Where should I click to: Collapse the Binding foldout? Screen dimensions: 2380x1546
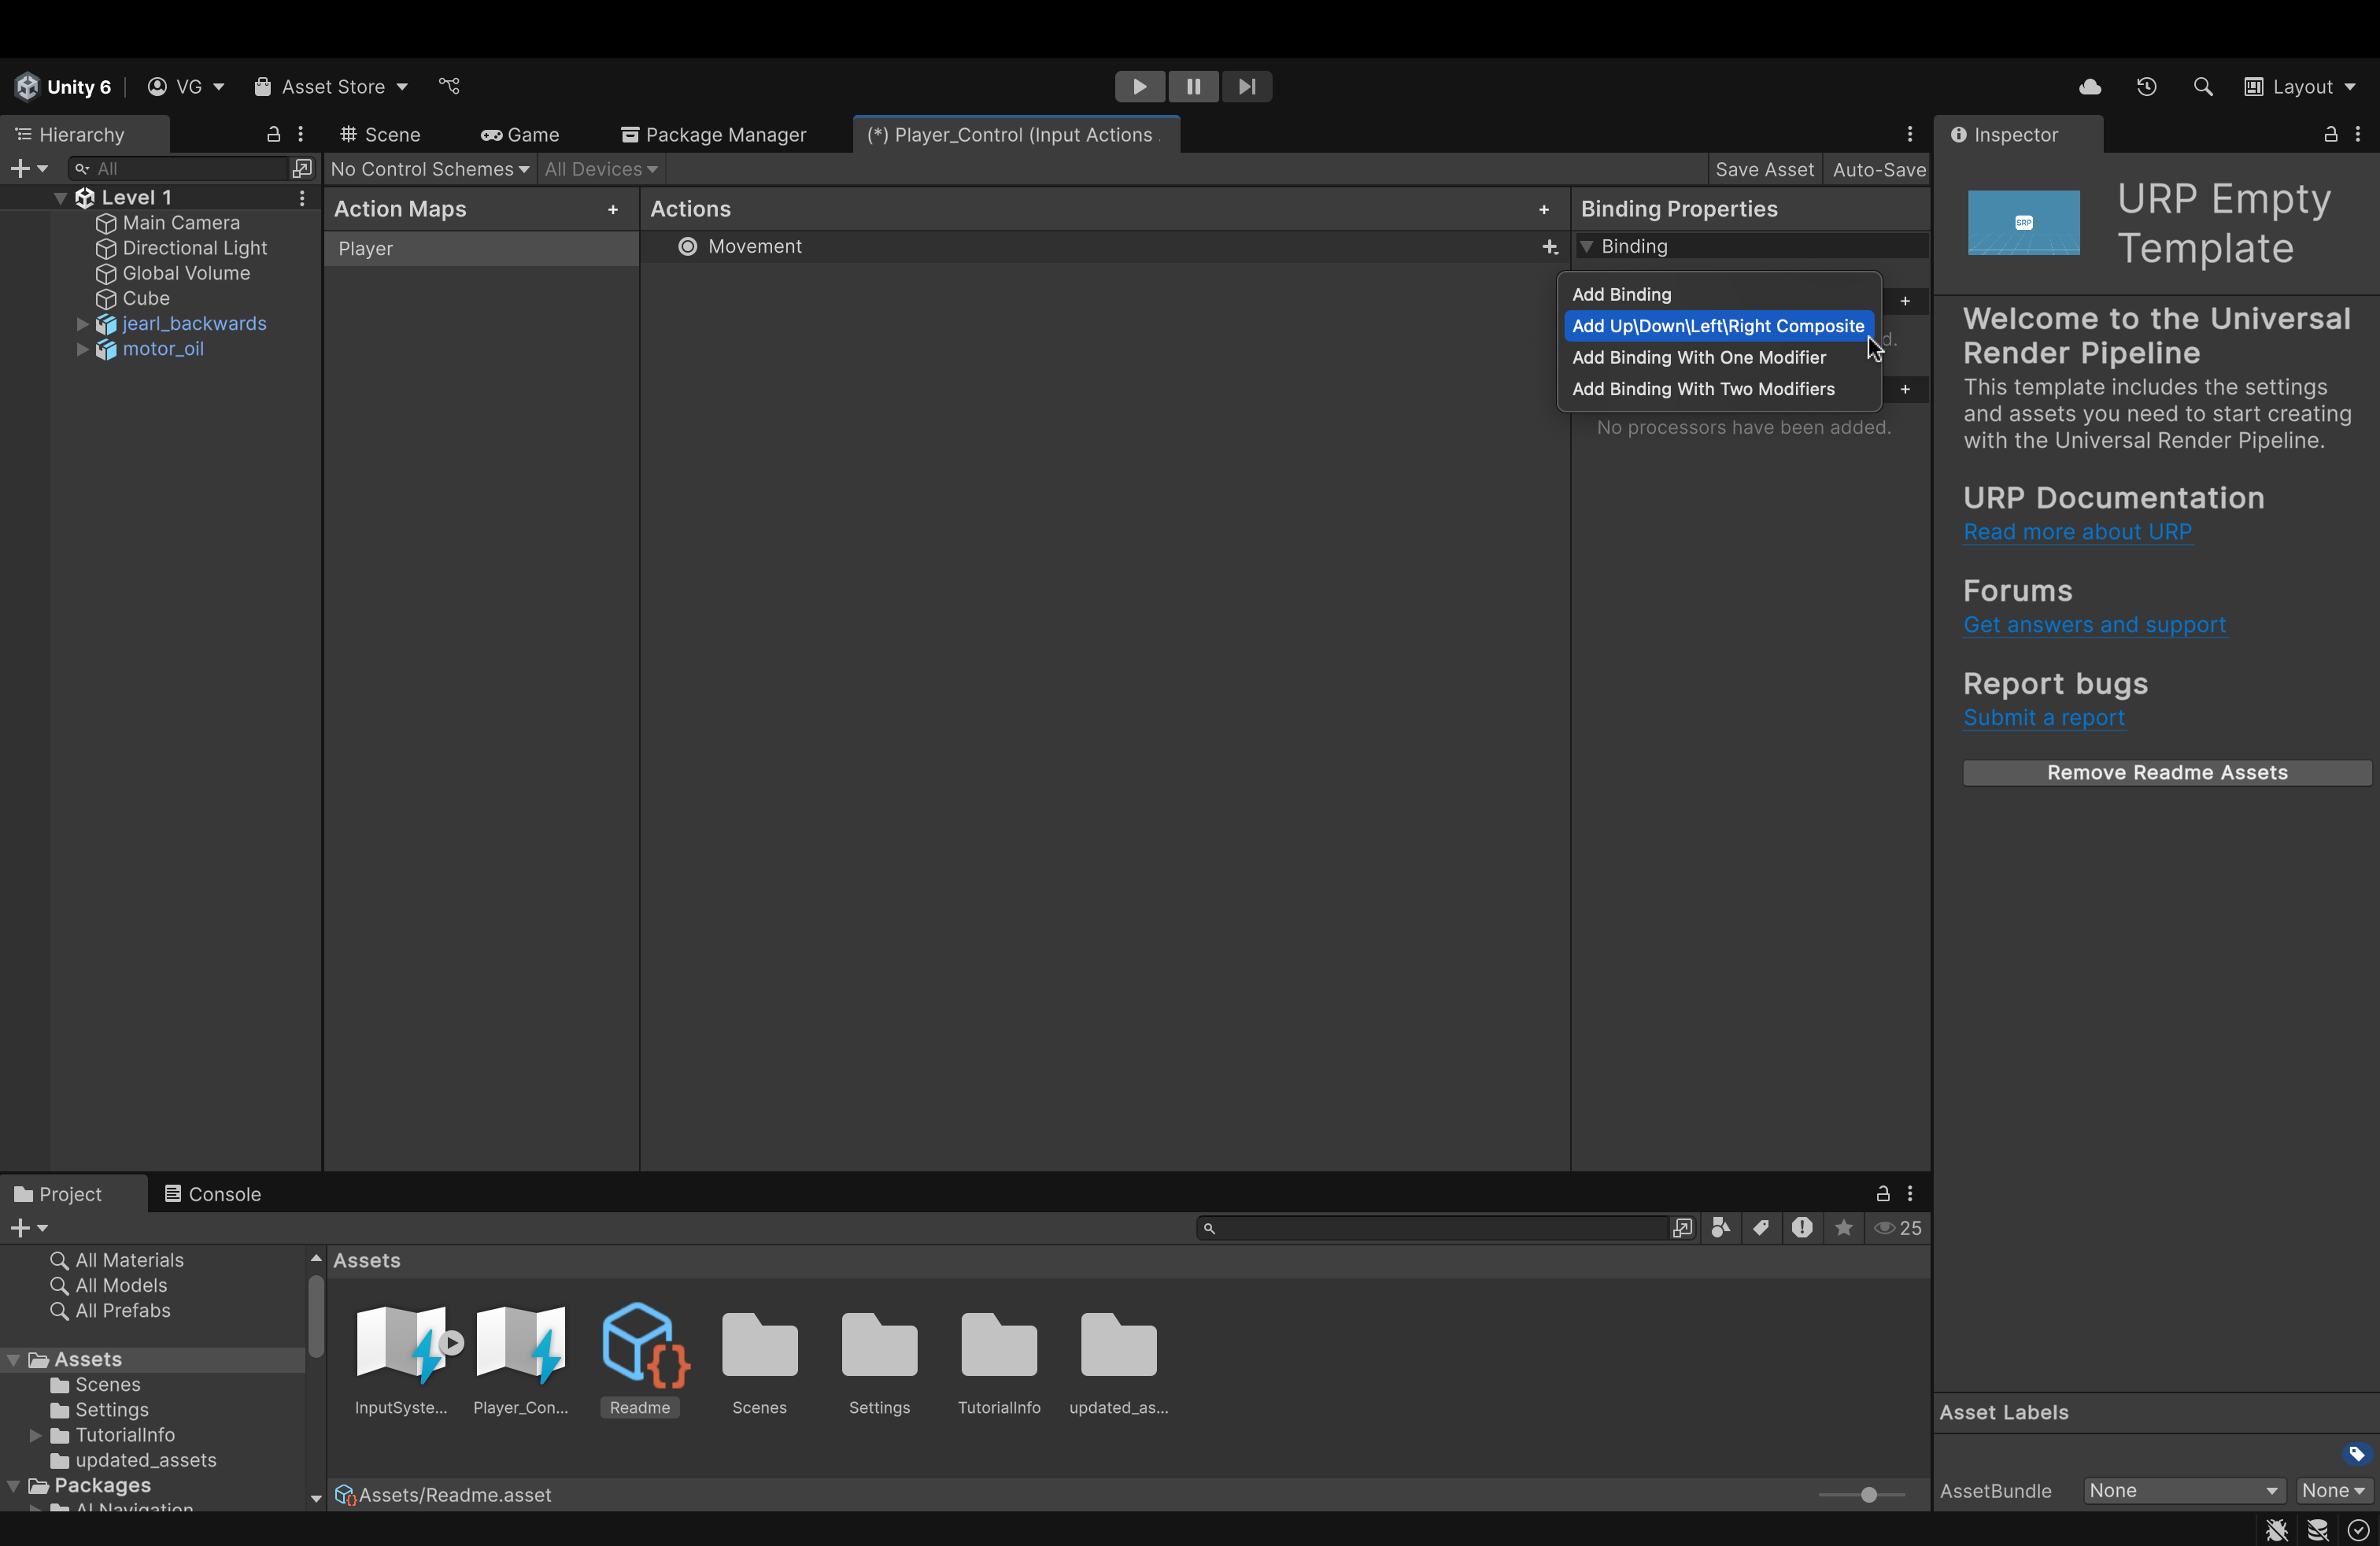tap(1586, 247)
